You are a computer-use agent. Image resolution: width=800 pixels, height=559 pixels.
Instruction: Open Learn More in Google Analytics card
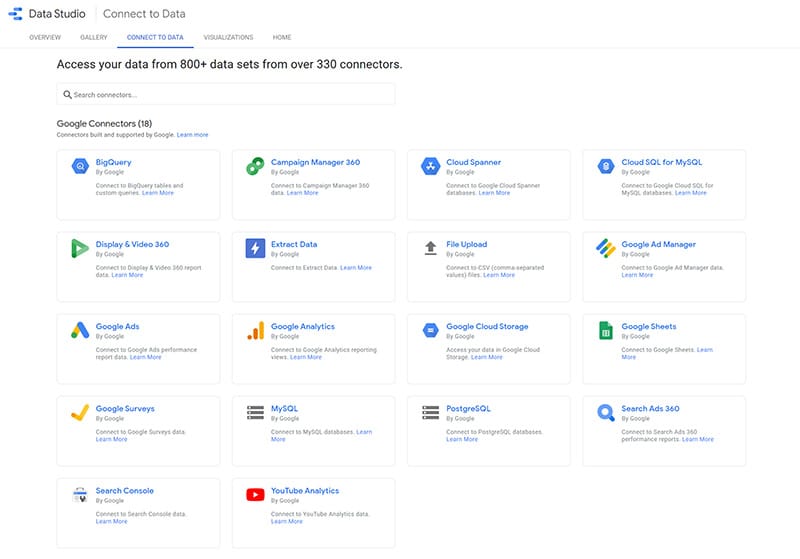(306, 357)
